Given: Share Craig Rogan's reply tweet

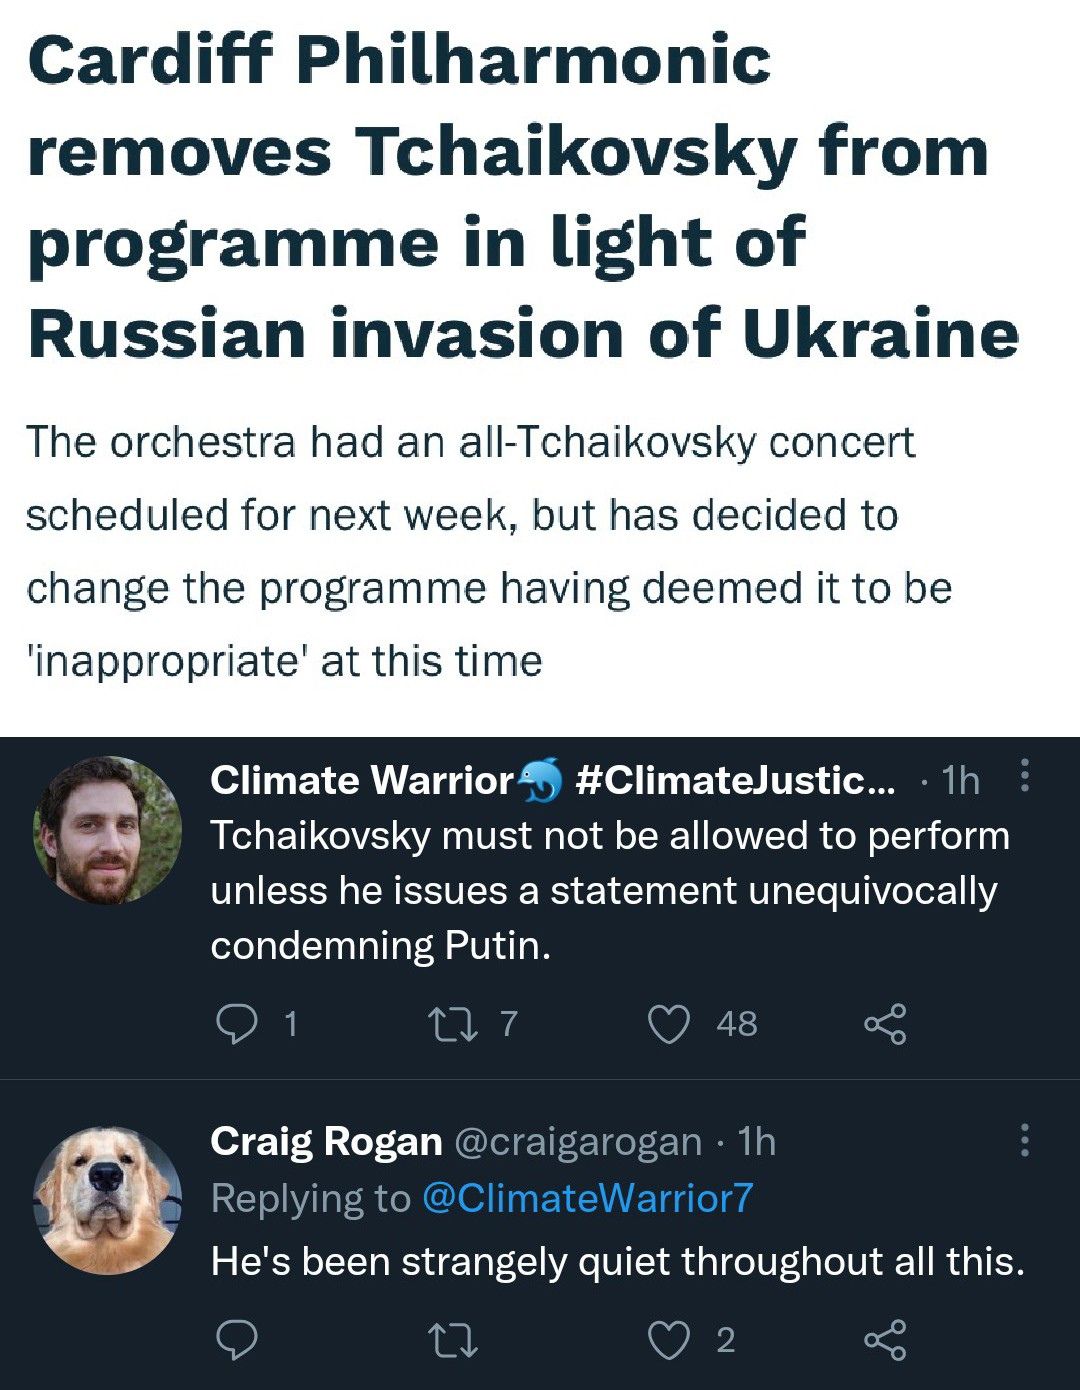Looking at the screenshot, I should (885, 1340).
